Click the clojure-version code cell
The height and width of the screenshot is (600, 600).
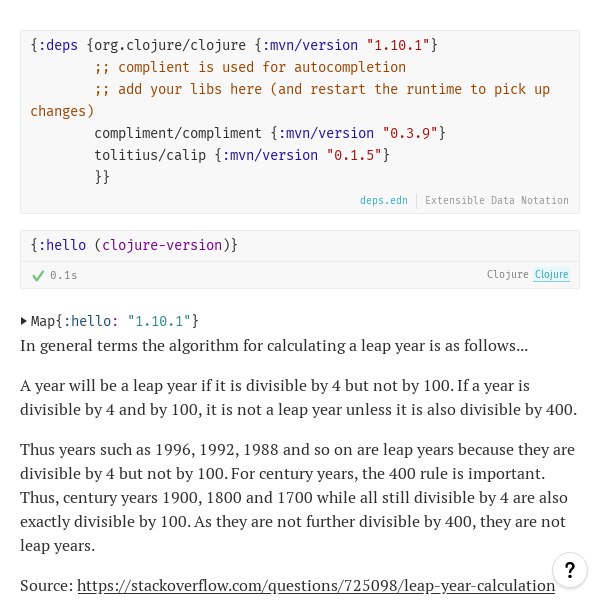pos(135,245)
